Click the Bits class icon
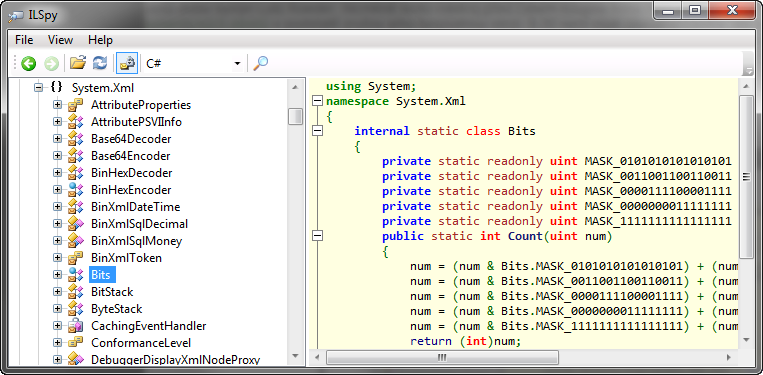Viewport: 763px width, 375px height. point(75,275)
